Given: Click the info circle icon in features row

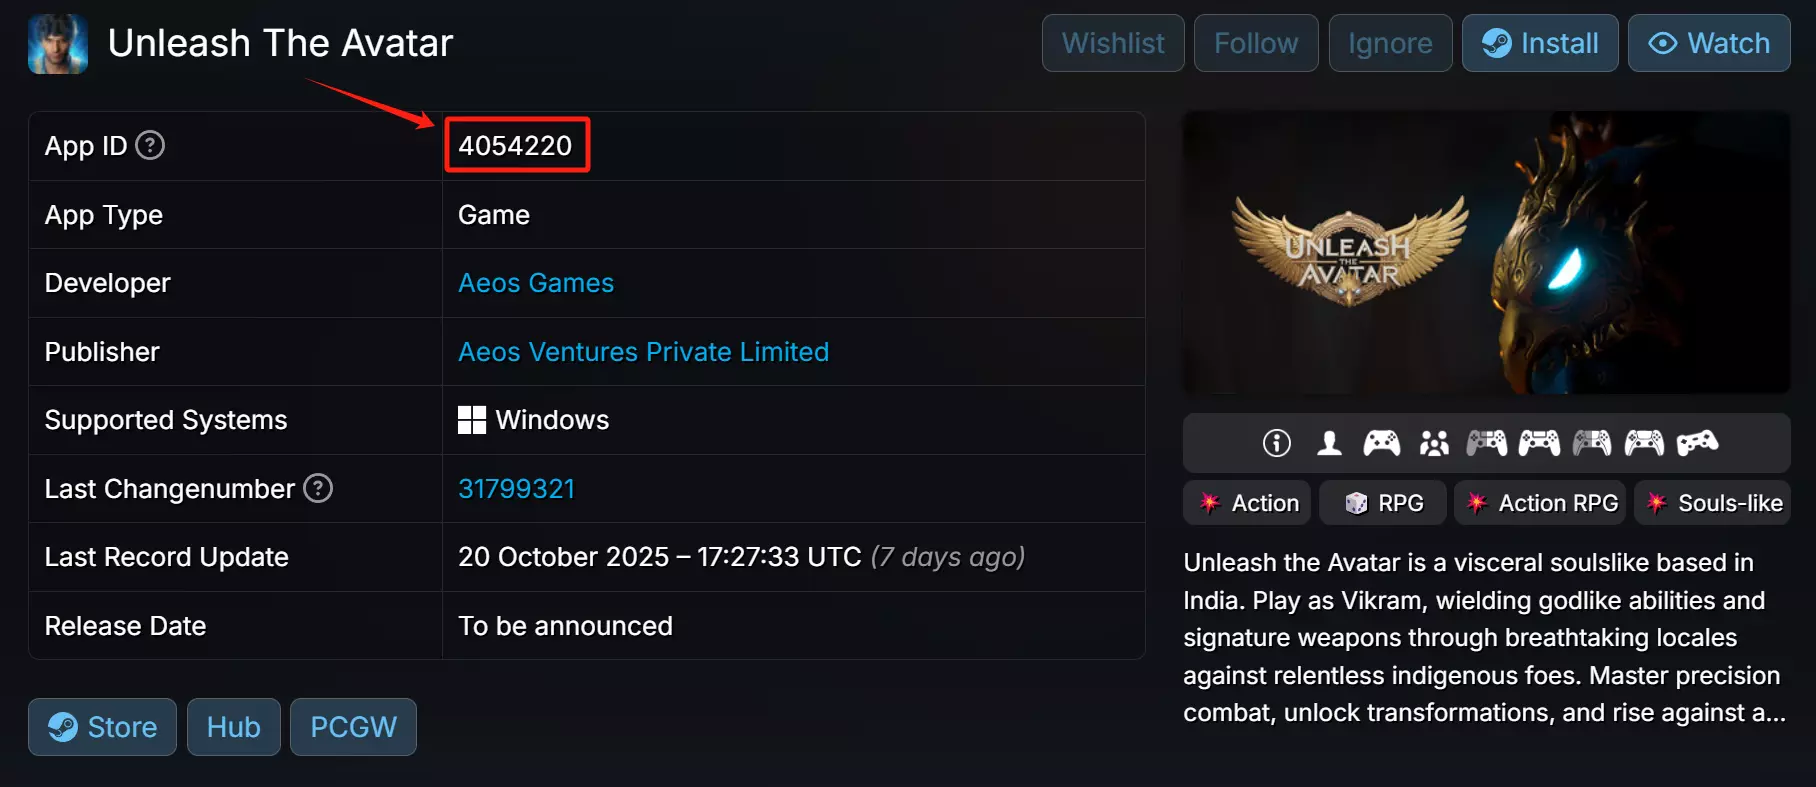Looking at the screenshot, I should pos(1277,443).
